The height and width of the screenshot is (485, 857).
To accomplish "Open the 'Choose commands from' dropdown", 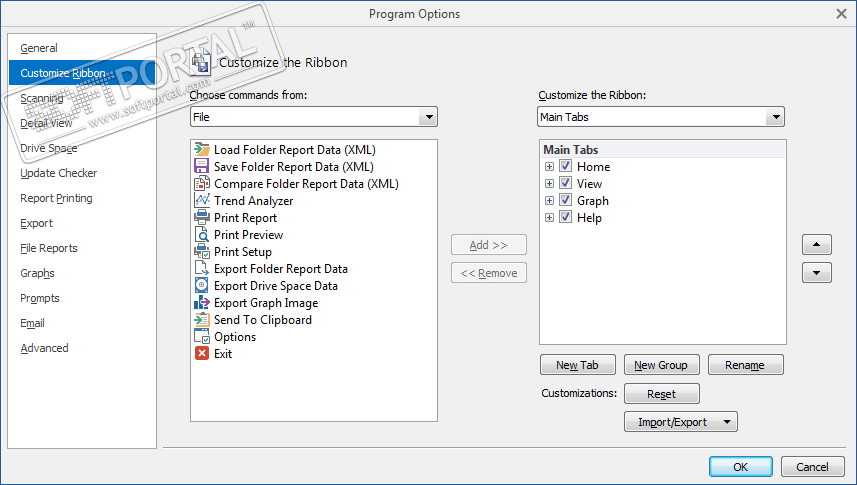I will pos(429,117).
